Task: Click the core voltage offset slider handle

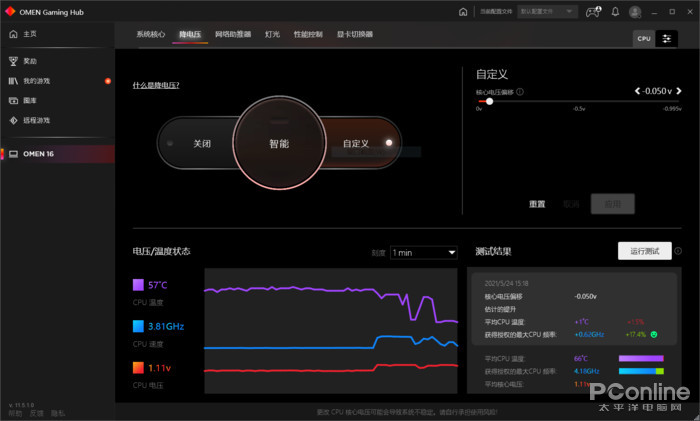Action: point(489,101)
